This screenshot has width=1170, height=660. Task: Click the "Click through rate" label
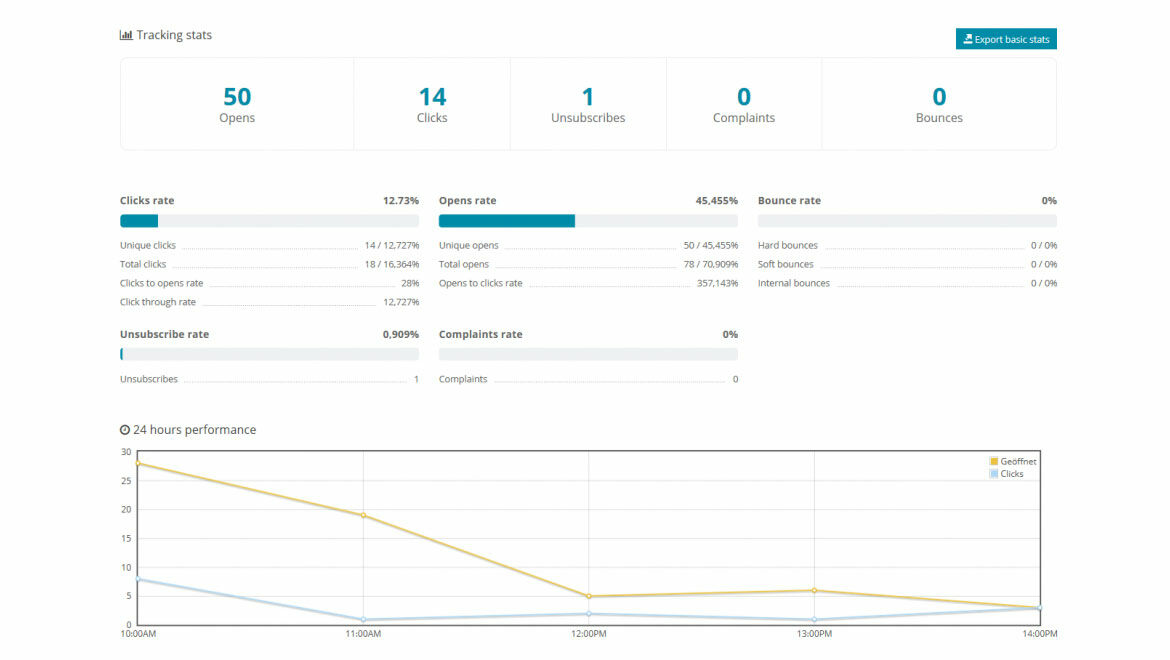157,302
